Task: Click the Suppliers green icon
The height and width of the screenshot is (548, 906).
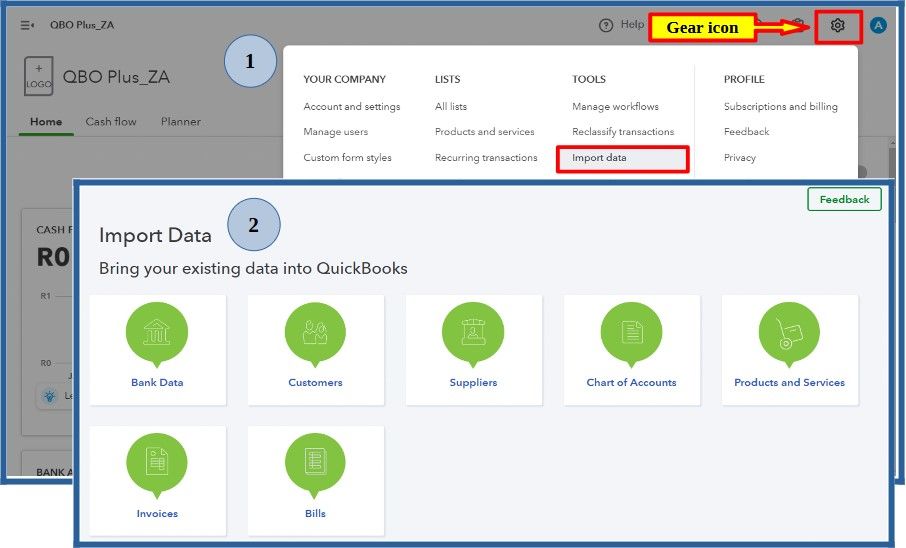Action: tap(473, 334)
